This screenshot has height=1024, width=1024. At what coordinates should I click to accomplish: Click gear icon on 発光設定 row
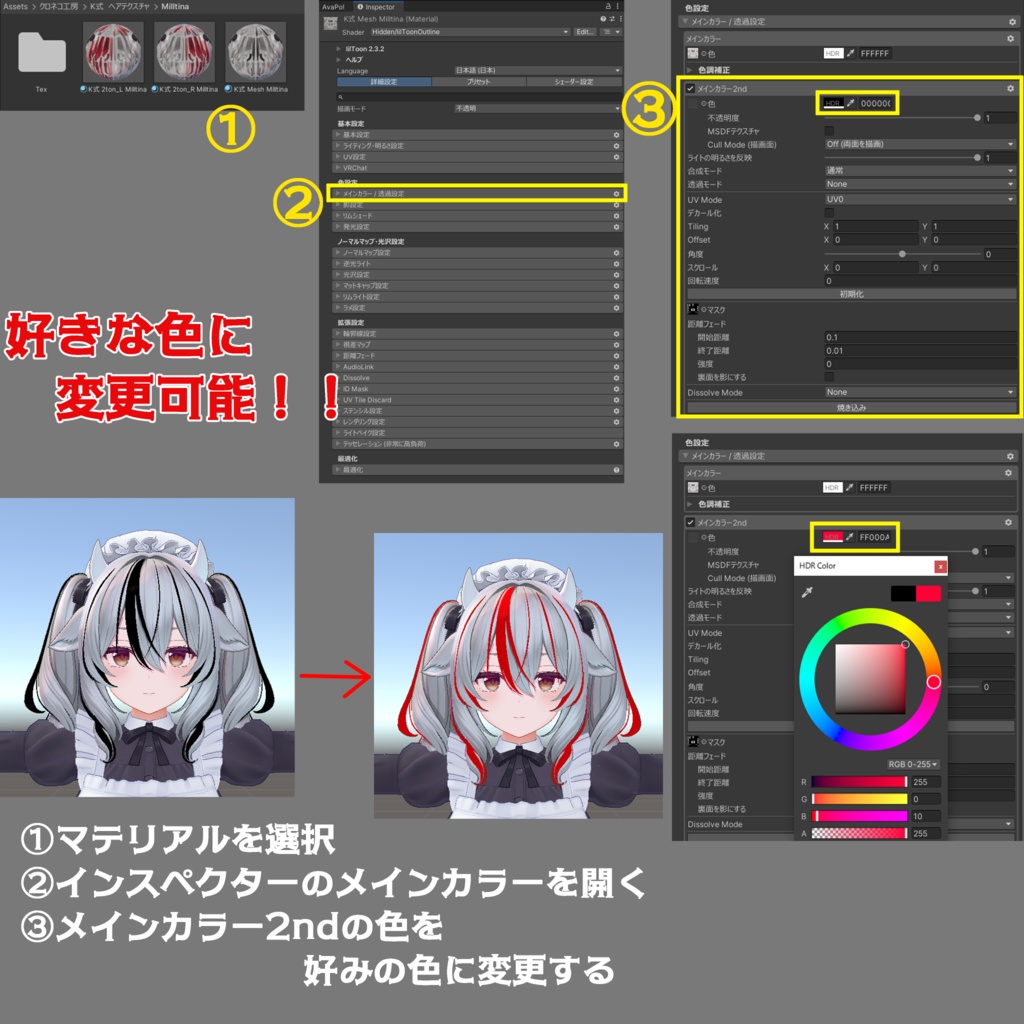[616, 227]
